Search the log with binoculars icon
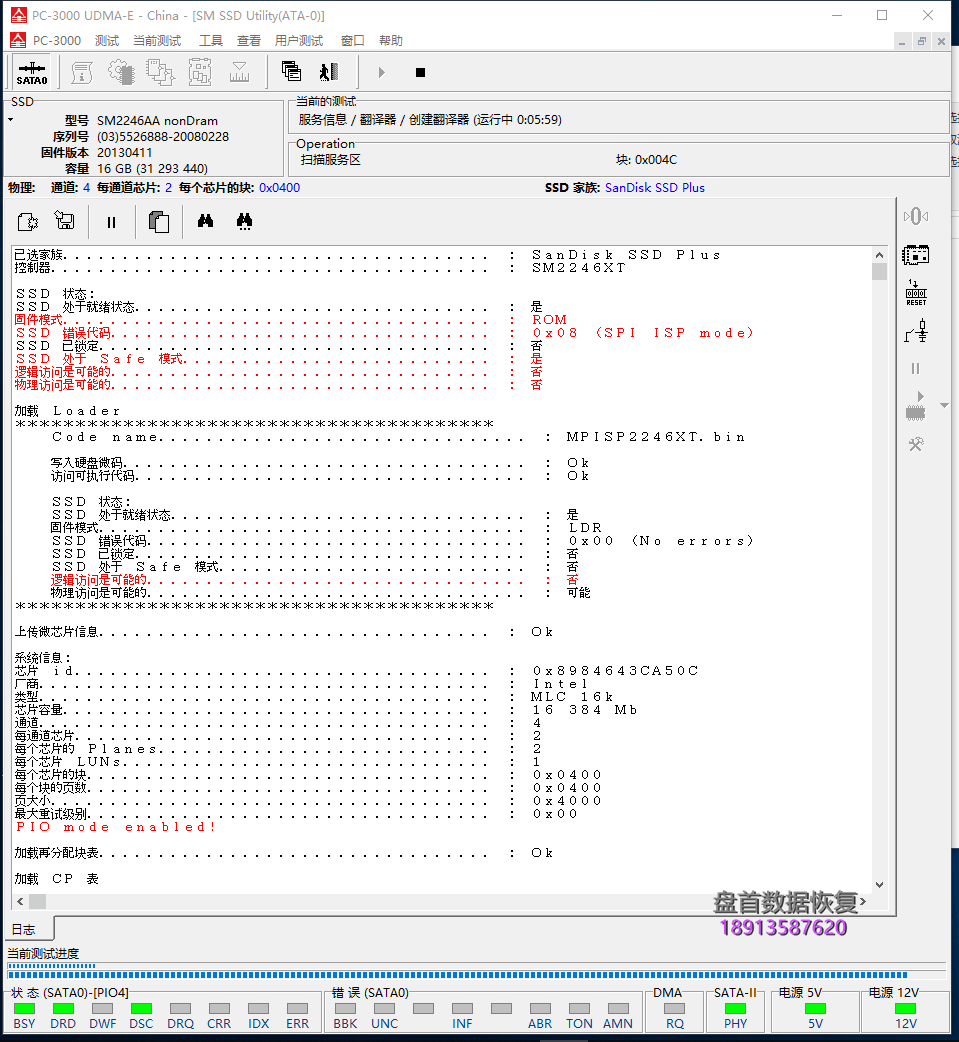The image size is (959, 1042). (205, 221)
